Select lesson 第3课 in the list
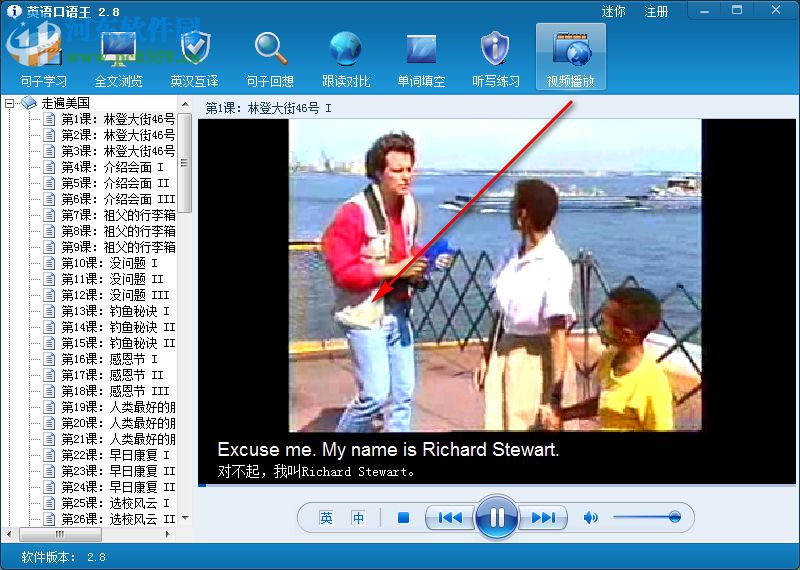The height and width of the screenshot is (570, 800). click(x=118, y=151)
